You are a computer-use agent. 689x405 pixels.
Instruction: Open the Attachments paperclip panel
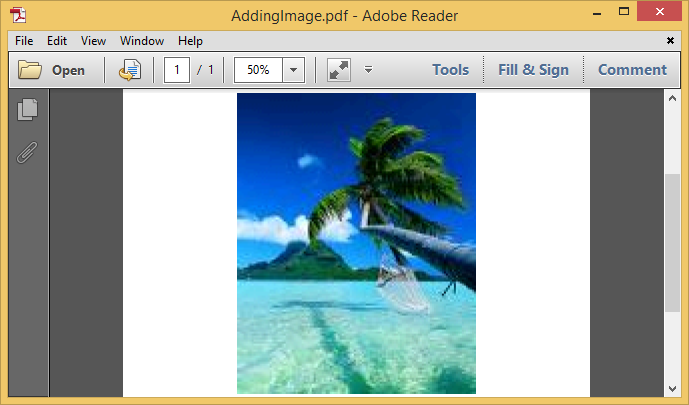coord(28,153)
